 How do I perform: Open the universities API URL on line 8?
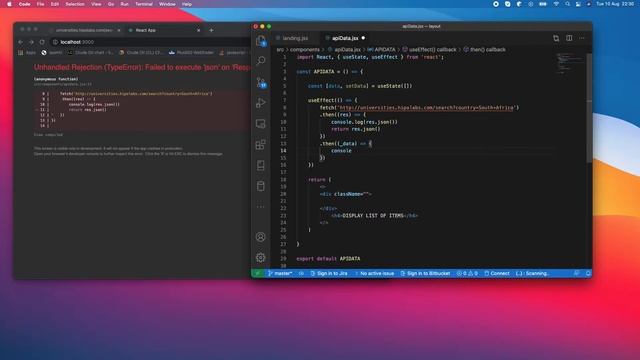(x=426, y=108)
